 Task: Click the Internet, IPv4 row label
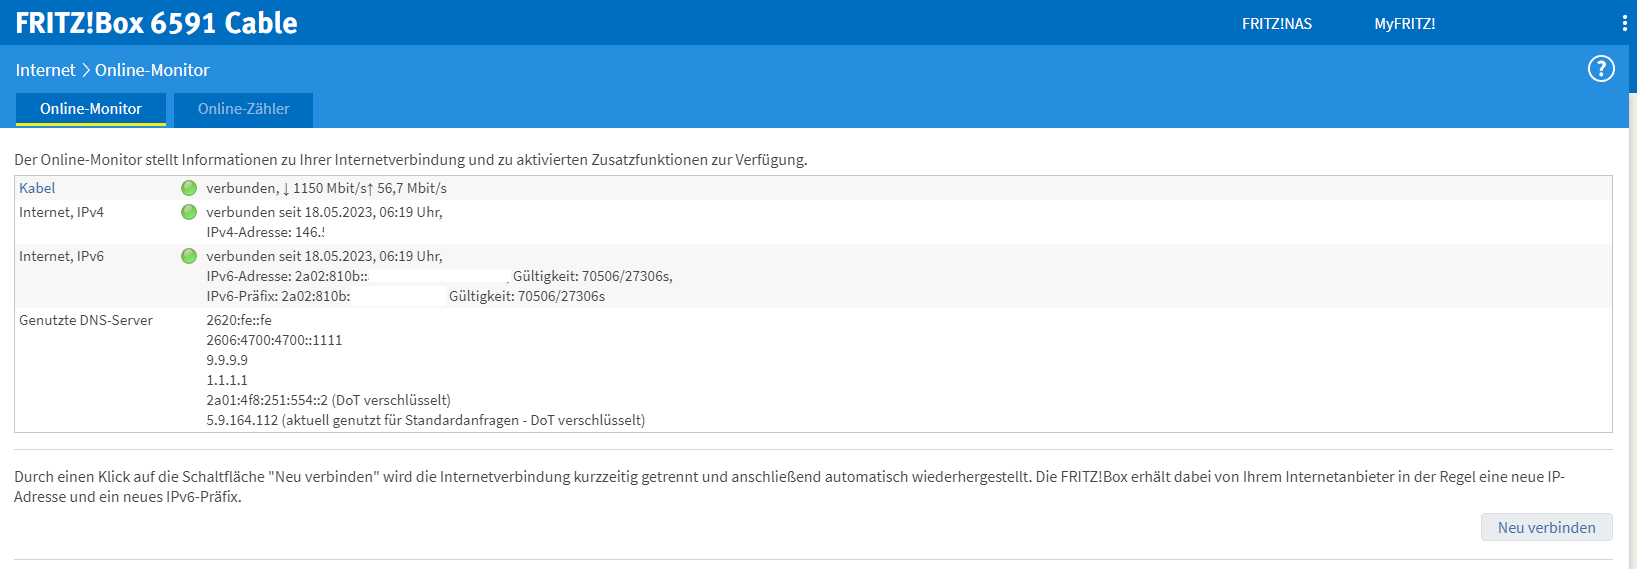pyautogui.click(x=61, y=212)
